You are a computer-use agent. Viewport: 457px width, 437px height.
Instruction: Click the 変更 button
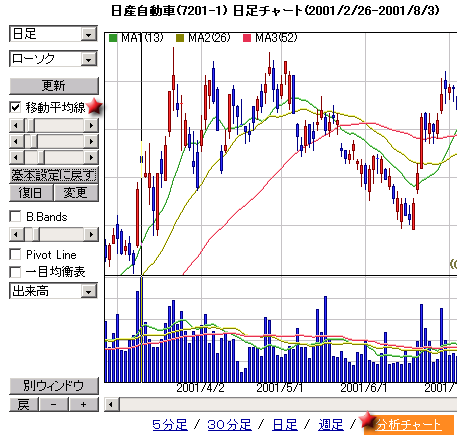click(x=76, y=193)
